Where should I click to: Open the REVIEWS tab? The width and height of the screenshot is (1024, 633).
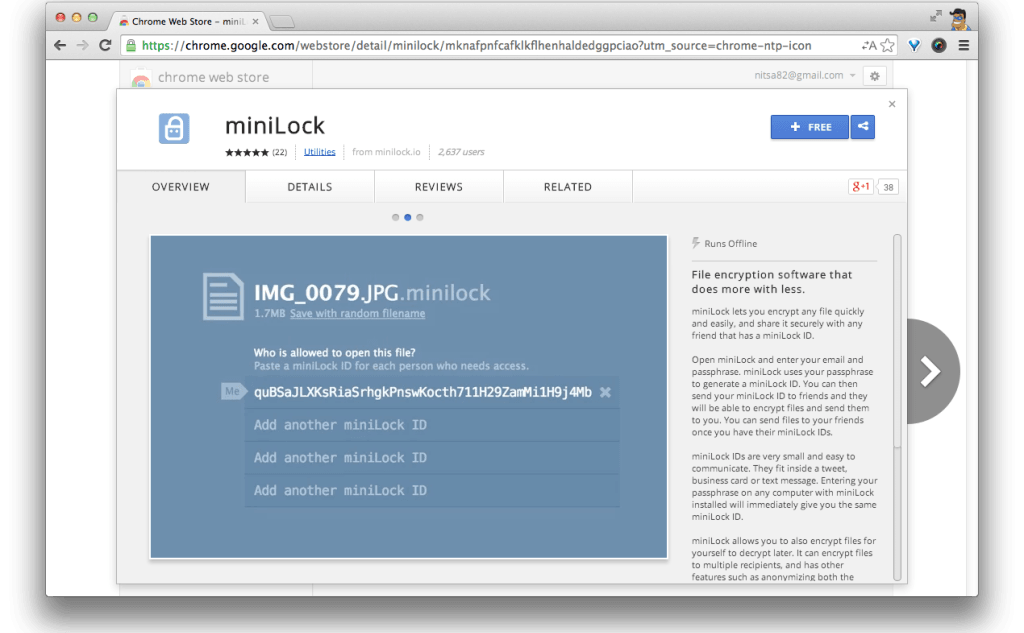[x=437, y=186]
